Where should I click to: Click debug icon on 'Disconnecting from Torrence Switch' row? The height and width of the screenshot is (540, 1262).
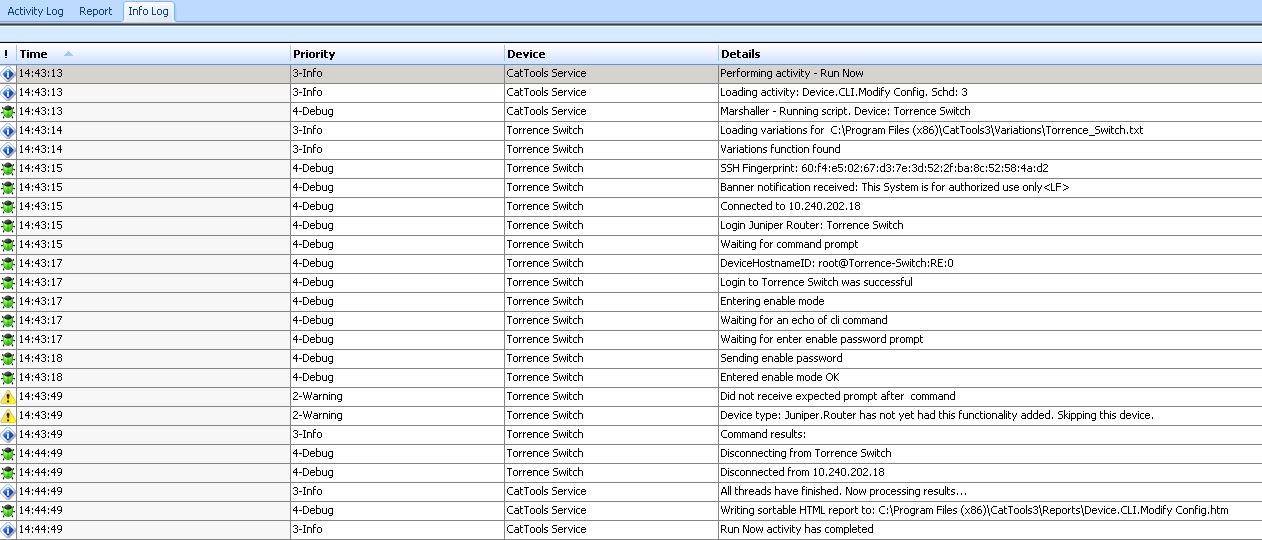click(x=8, y=454)
